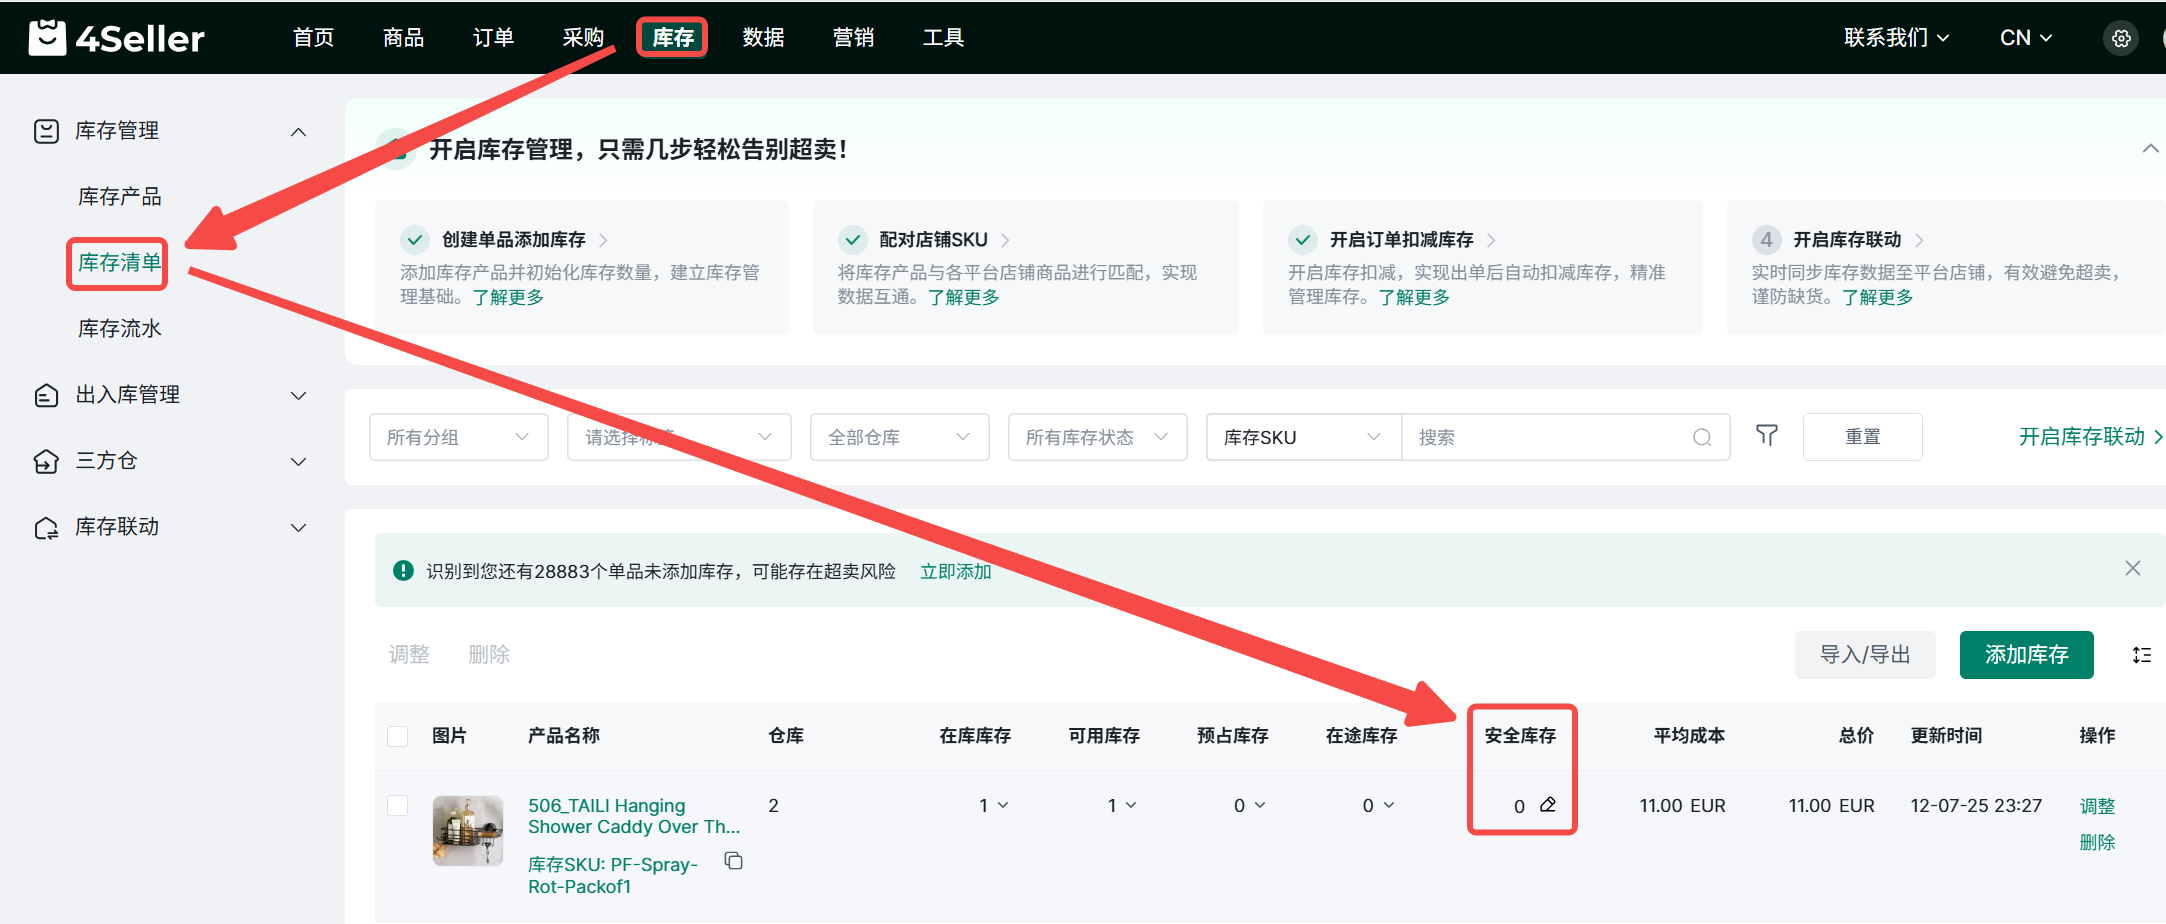Expand the 所有库存状态 status dropdown
The width and height of the screenshot is (2166, 924).
point(1096,437)
